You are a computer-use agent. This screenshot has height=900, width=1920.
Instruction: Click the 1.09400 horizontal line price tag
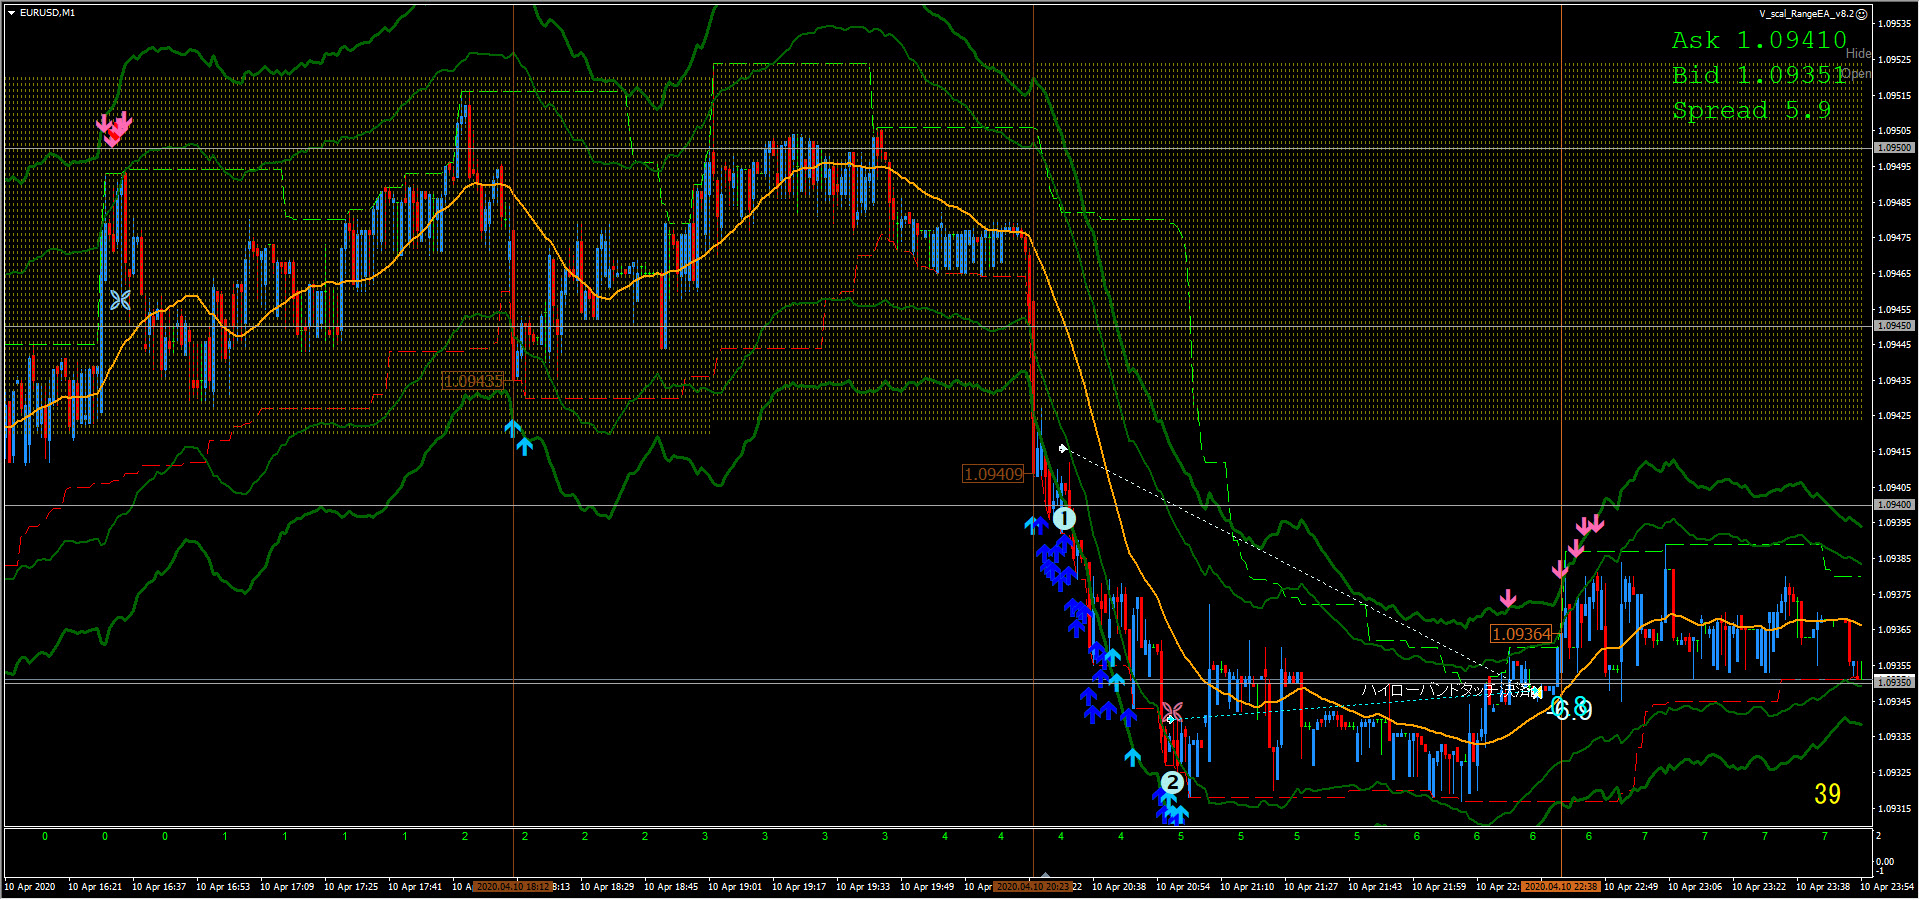coord(1894,505)
